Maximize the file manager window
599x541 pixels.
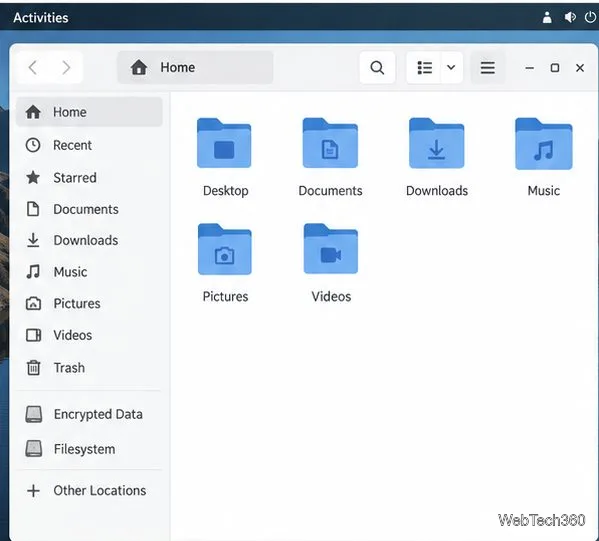tap(555, 68)
